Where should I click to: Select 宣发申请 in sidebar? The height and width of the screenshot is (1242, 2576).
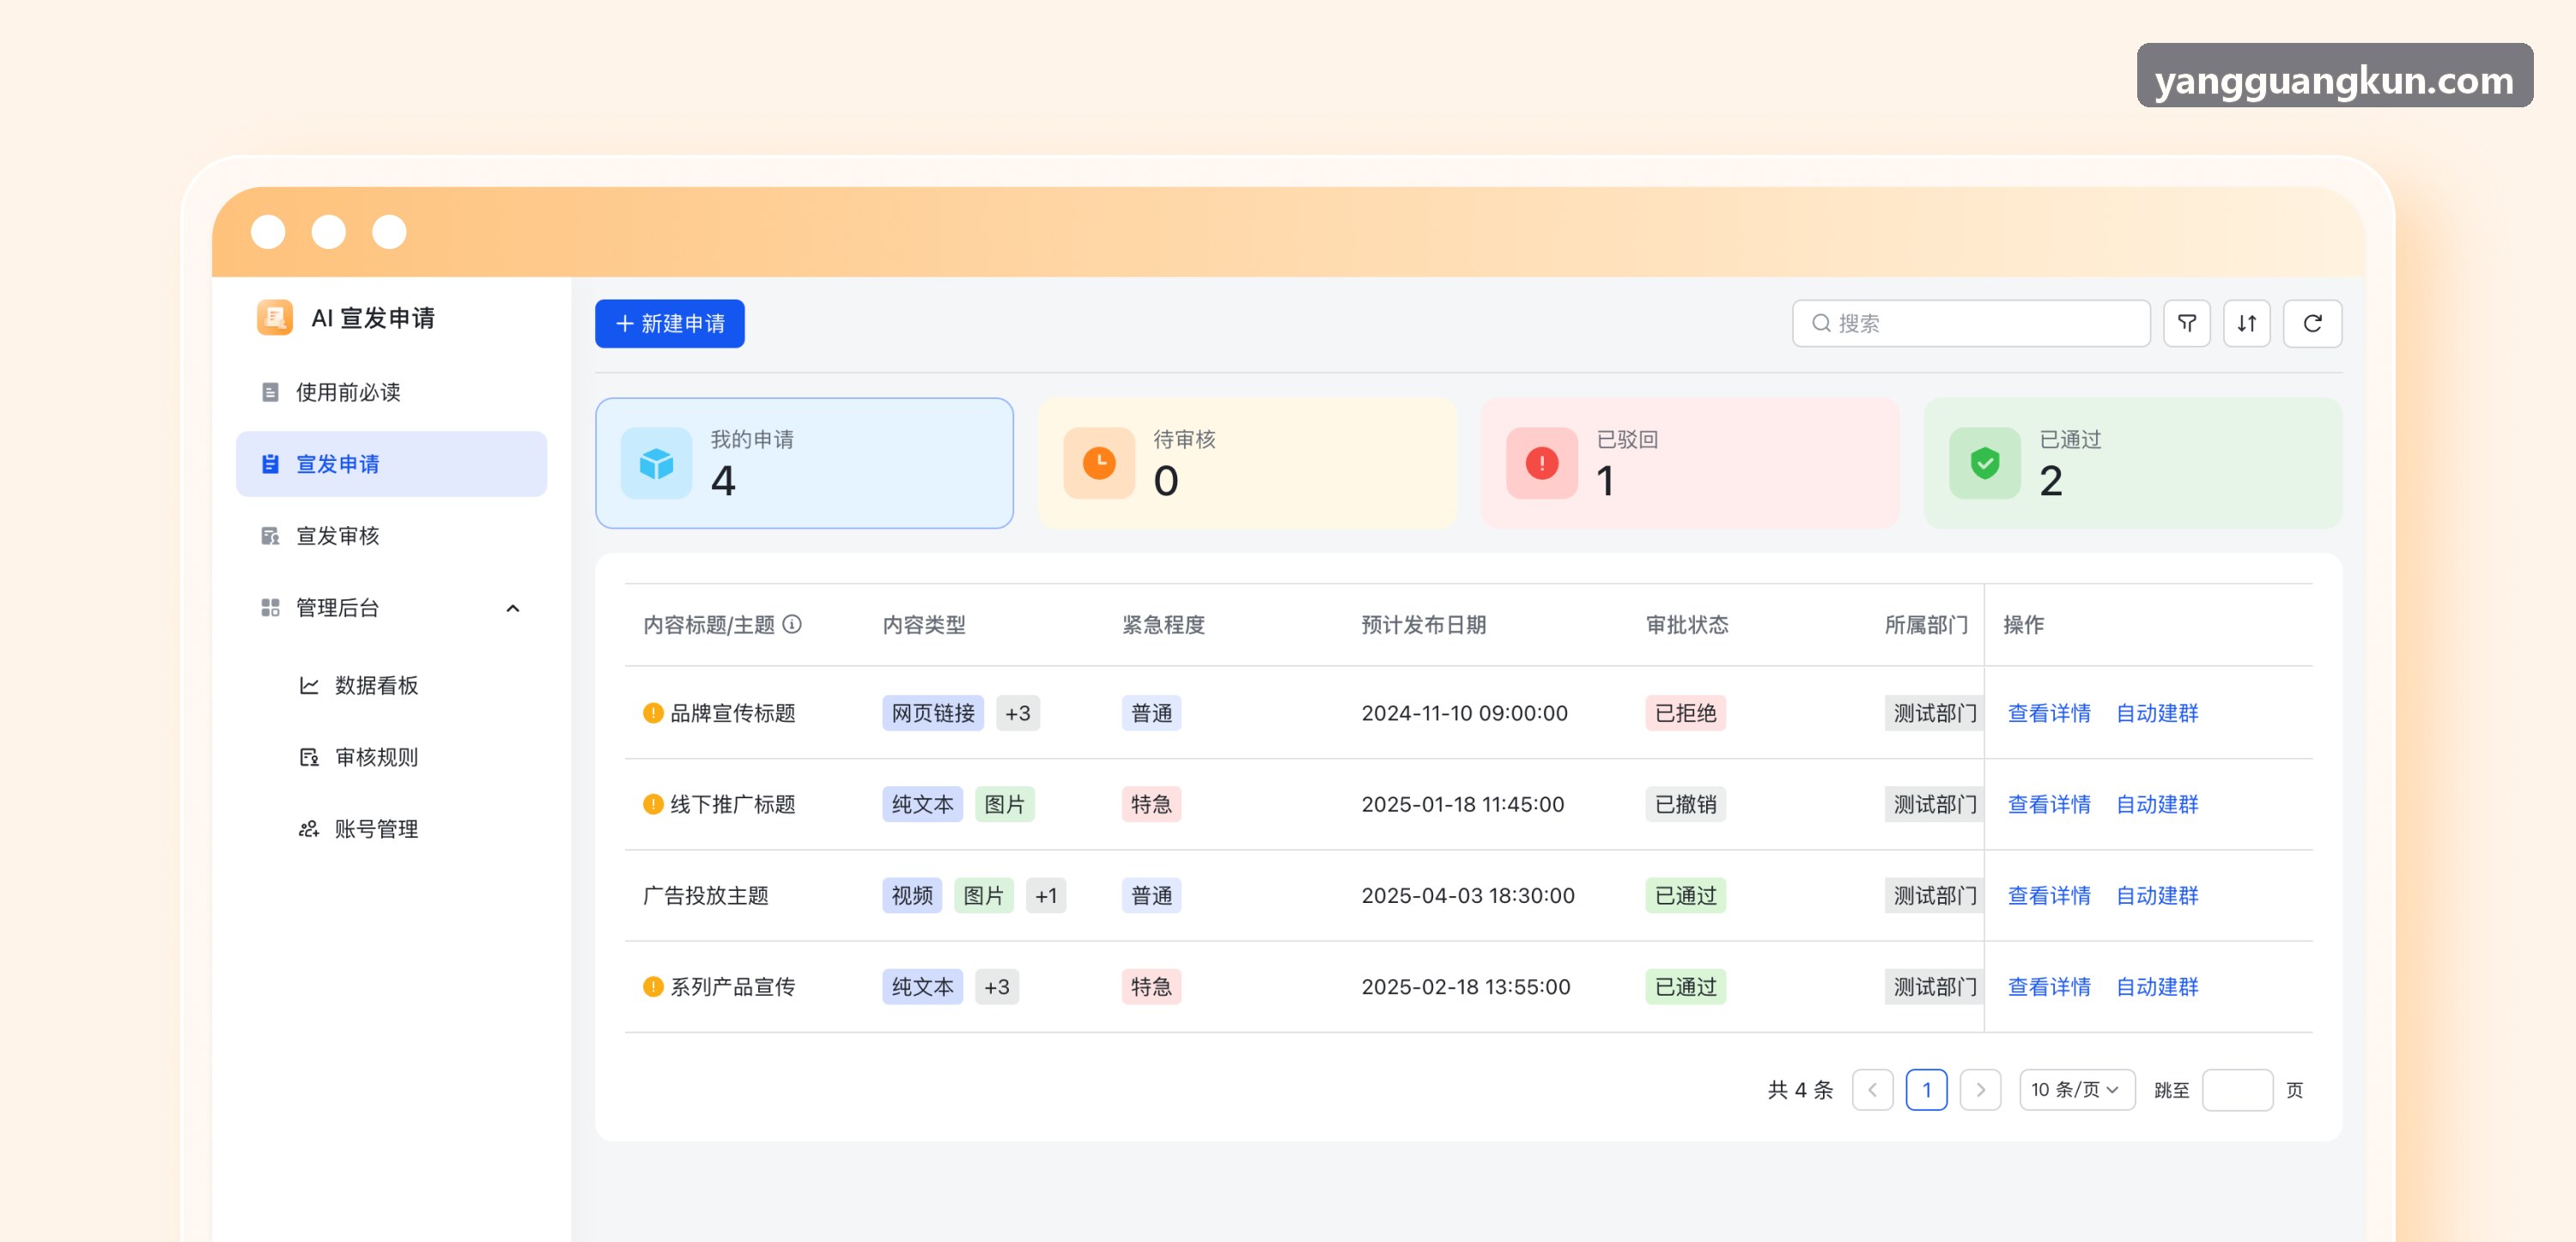tap(391, 464)
